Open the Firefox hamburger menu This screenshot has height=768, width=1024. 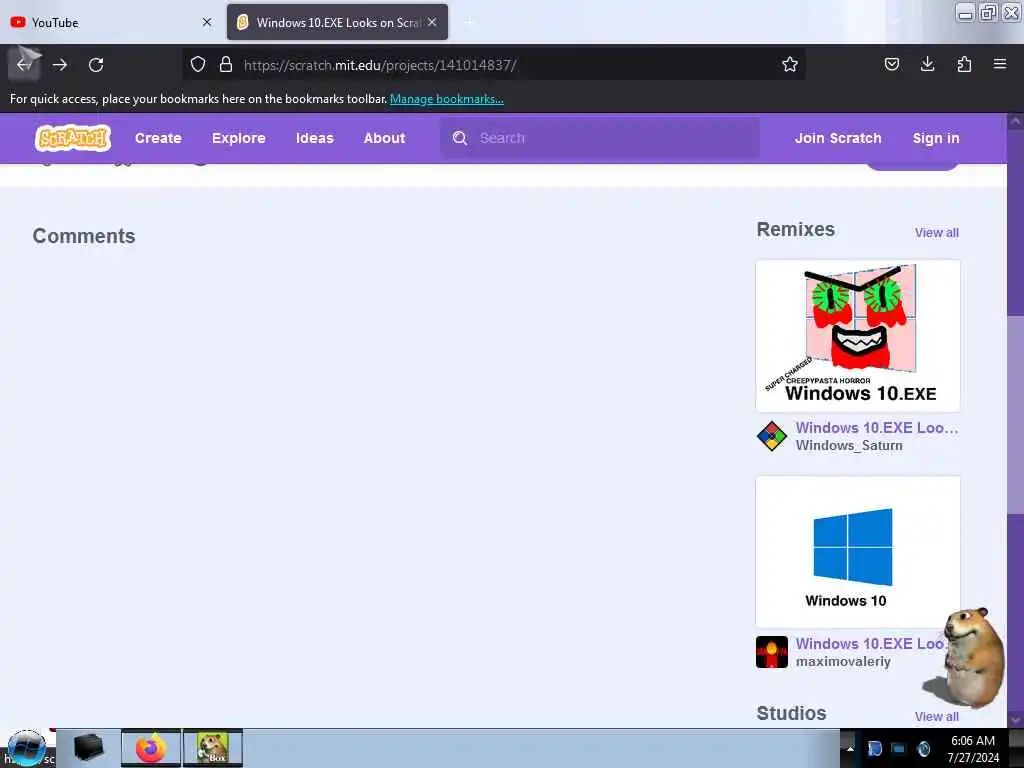pyautogui.click(x=999, y=64)
